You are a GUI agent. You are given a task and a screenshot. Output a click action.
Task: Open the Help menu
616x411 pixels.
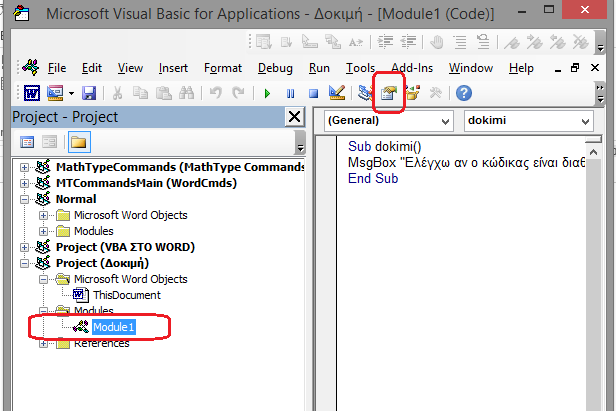tap(521, 68)
